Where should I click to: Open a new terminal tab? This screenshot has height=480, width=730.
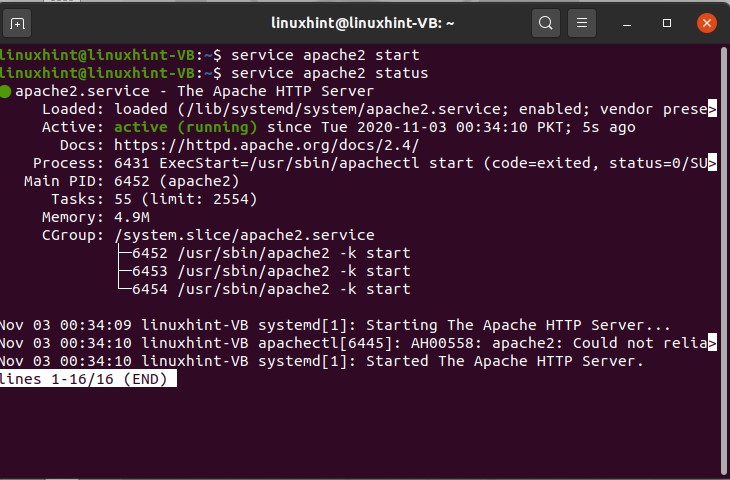coord(19,22)
